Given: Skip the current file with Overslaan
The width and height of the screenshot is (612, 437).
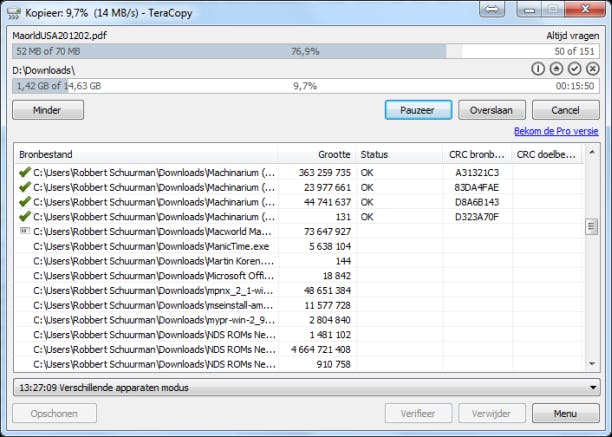Looking at the screenshot, I should pyautogui.click(x=492, y=110).
